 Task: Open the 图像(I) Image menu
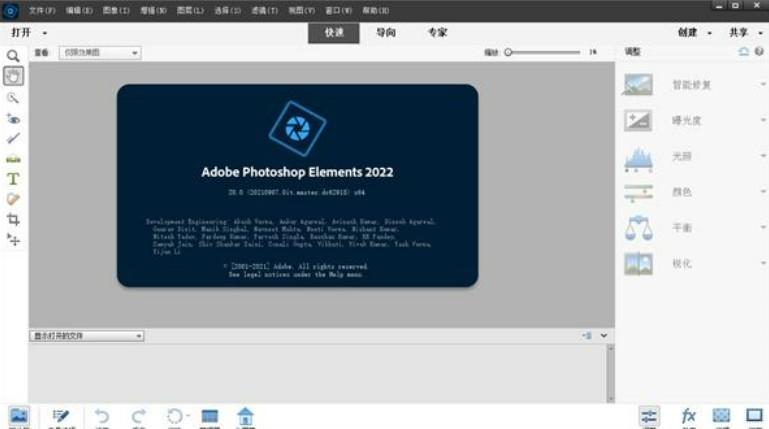(116, 10)
